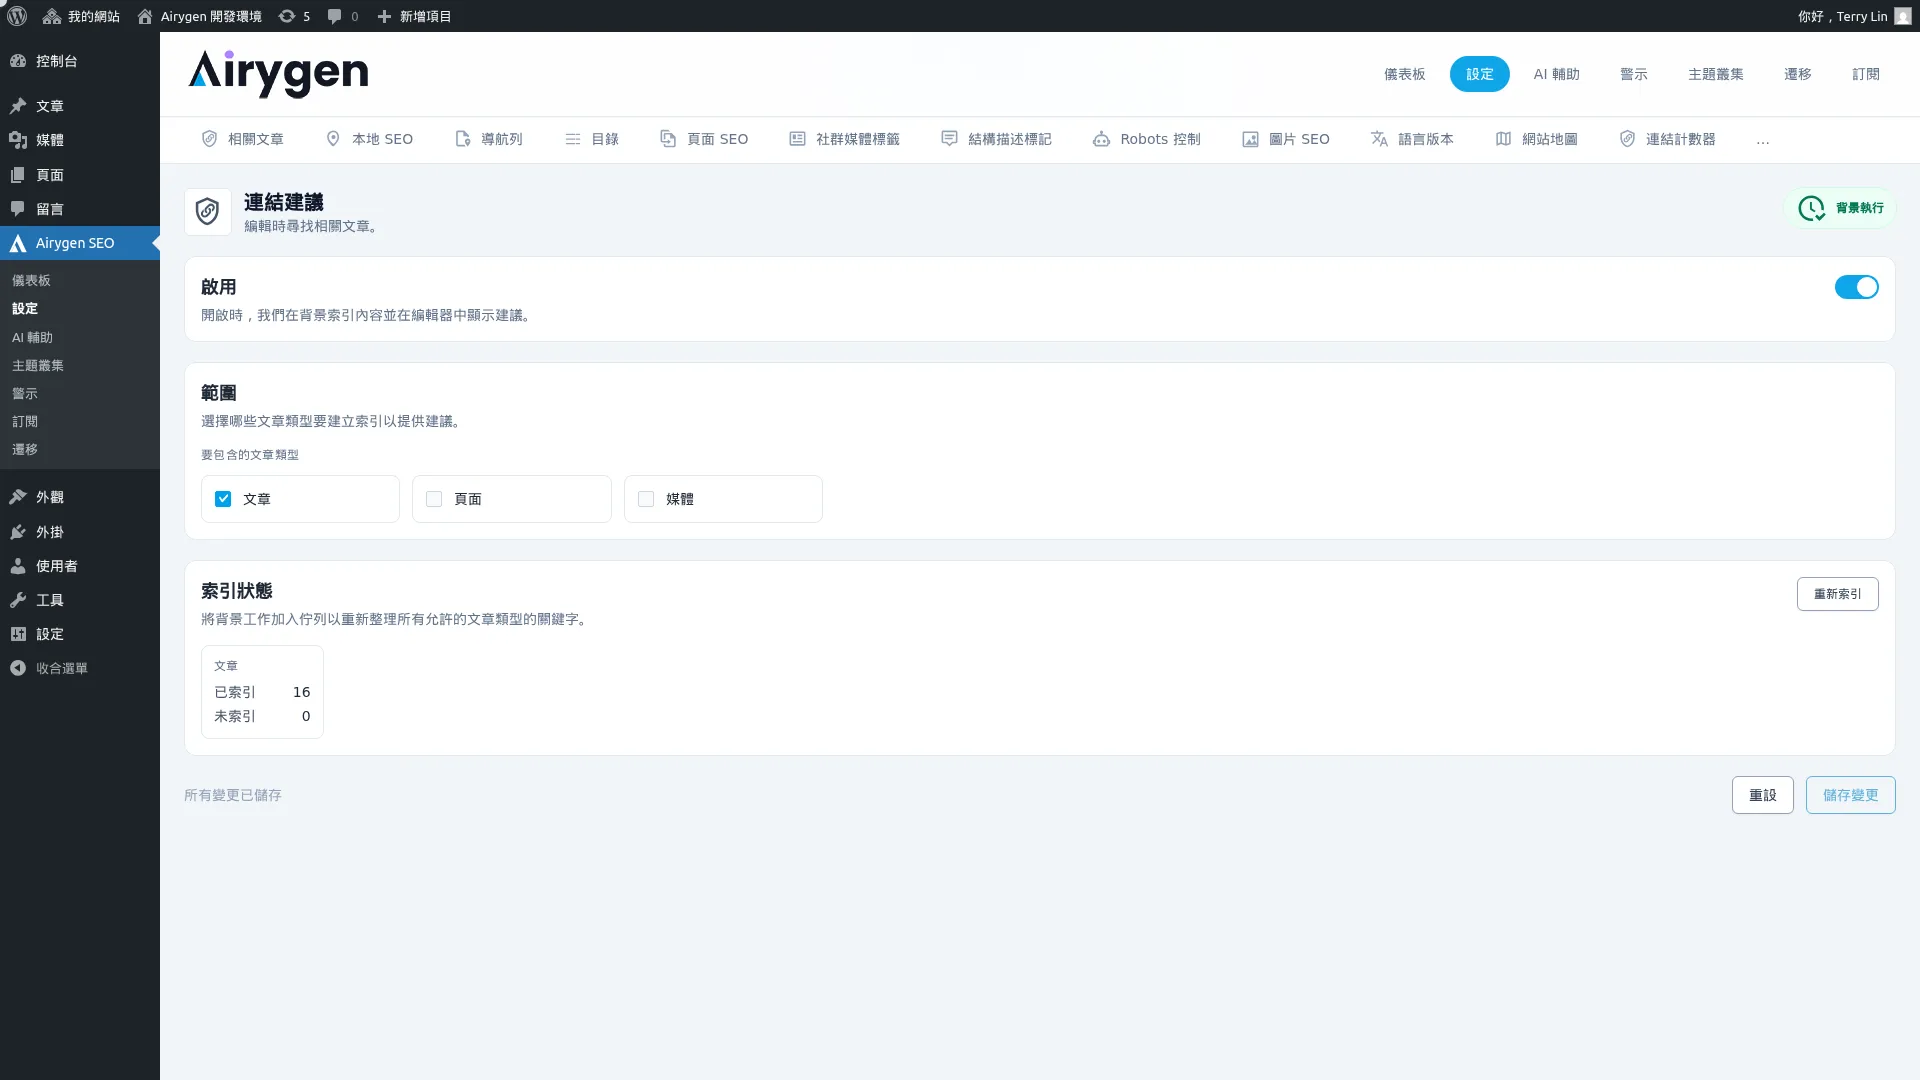Select the 設定 pill in top navigation
The image size is (1920, 1080).
click(1480, 74)
